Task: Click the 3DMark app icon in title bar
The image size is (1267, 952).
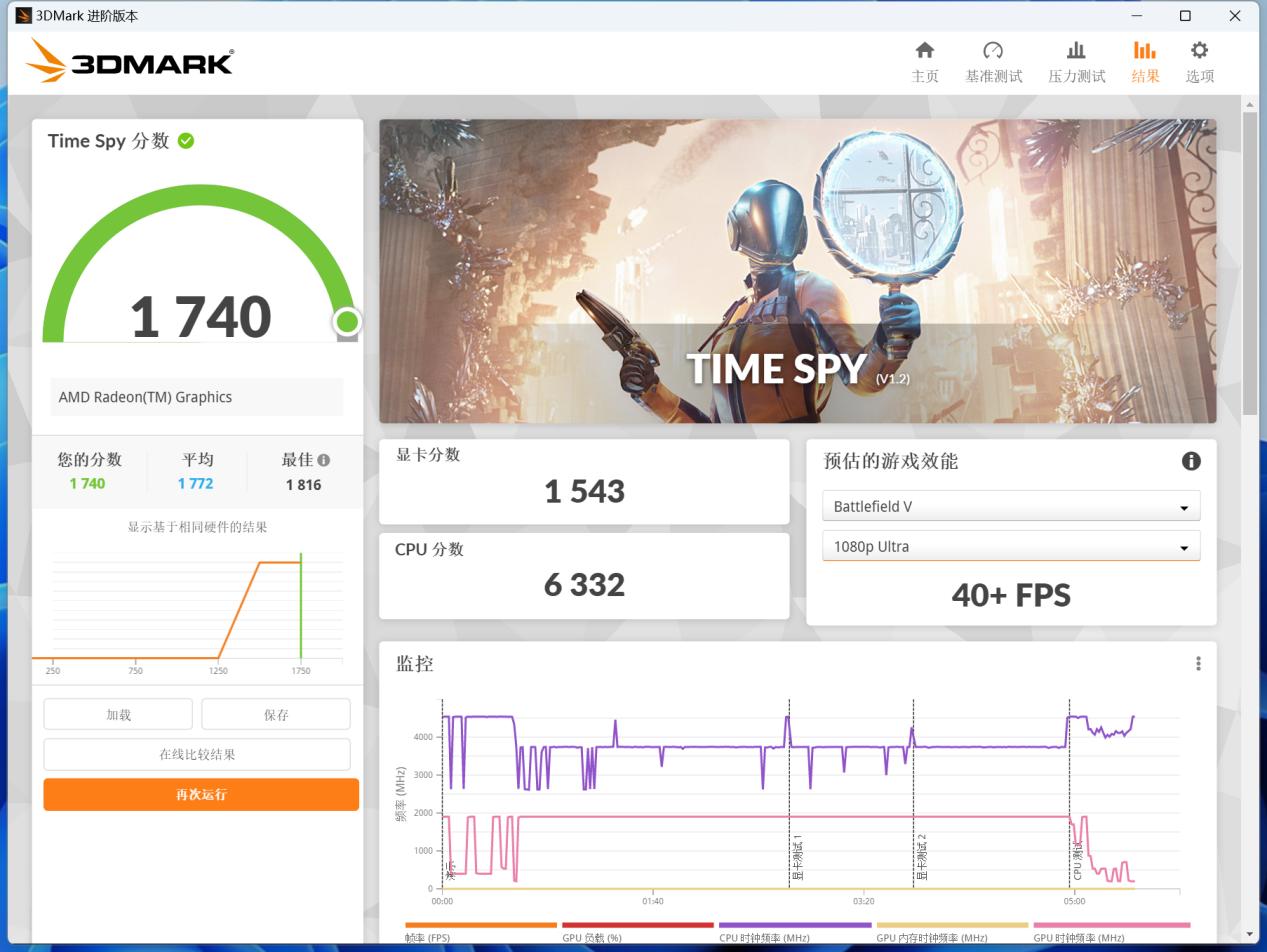Action: point(23,15)
